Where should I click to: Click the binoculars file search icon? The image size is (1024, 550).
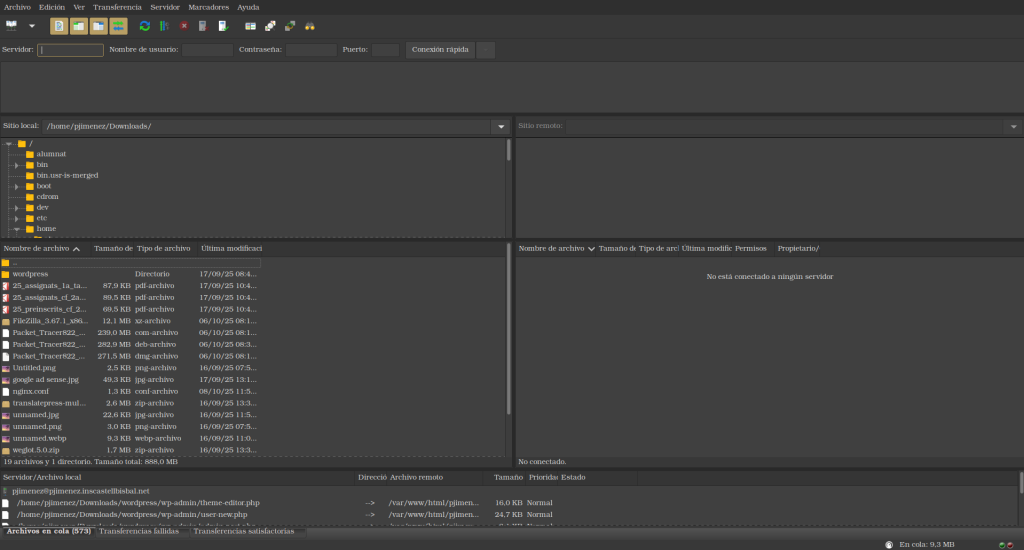[x=310, y=26]
